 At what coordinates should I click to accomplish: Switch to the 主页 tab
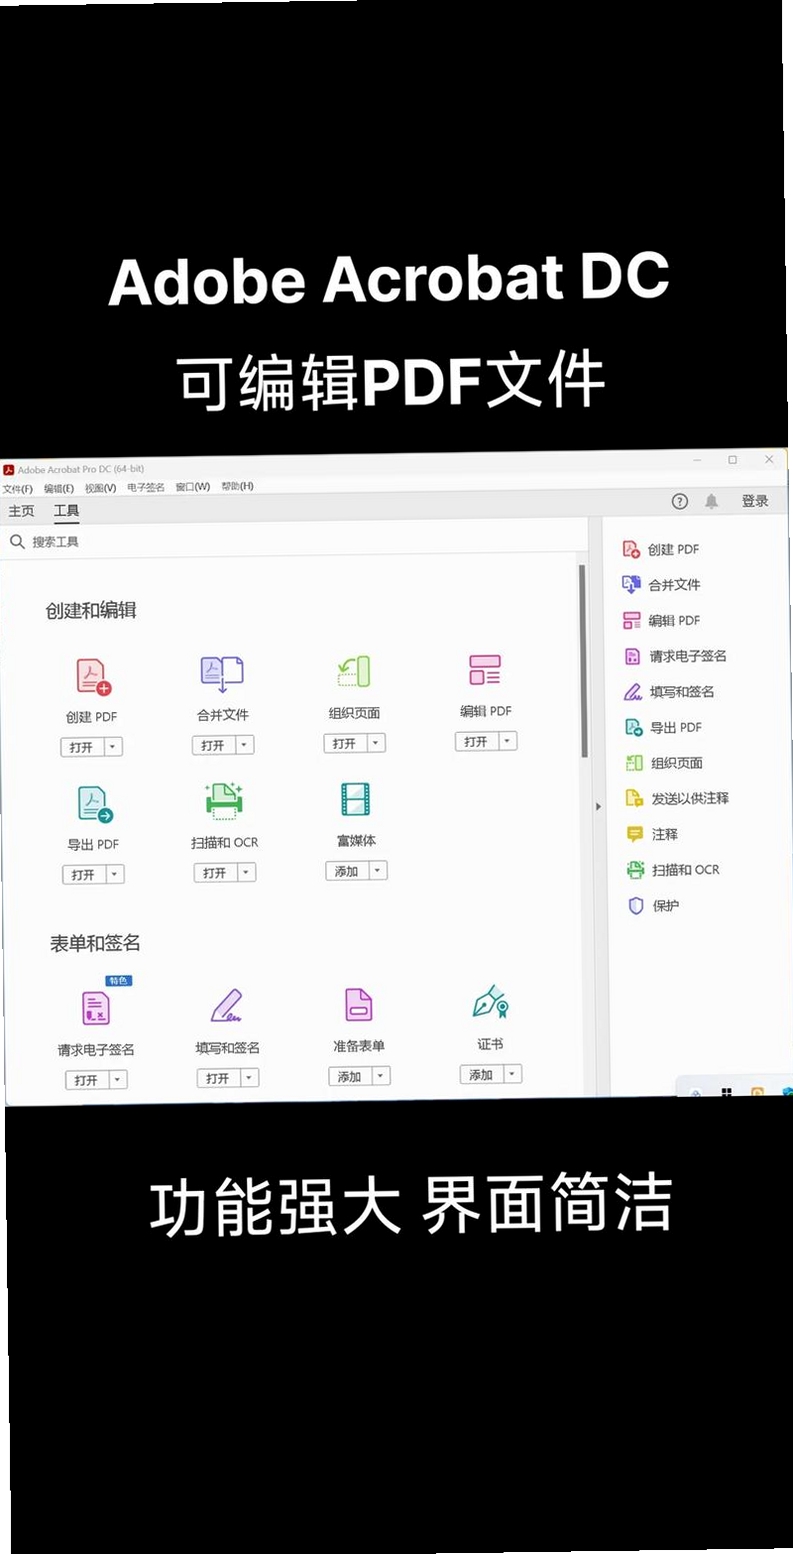point(21,511)
